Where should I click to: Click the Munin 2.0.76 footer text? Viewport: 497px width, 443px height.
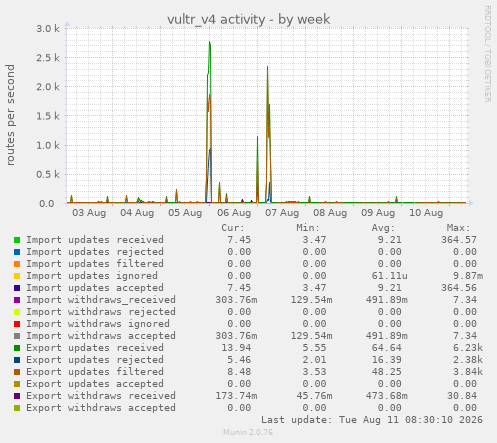pyautogui.click(x=248, y=432)
